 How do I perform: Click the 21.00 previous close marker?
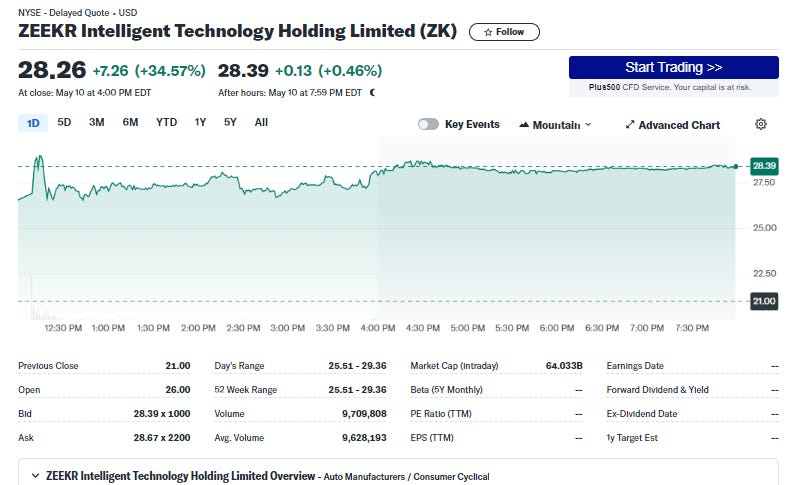pos(764,301)
